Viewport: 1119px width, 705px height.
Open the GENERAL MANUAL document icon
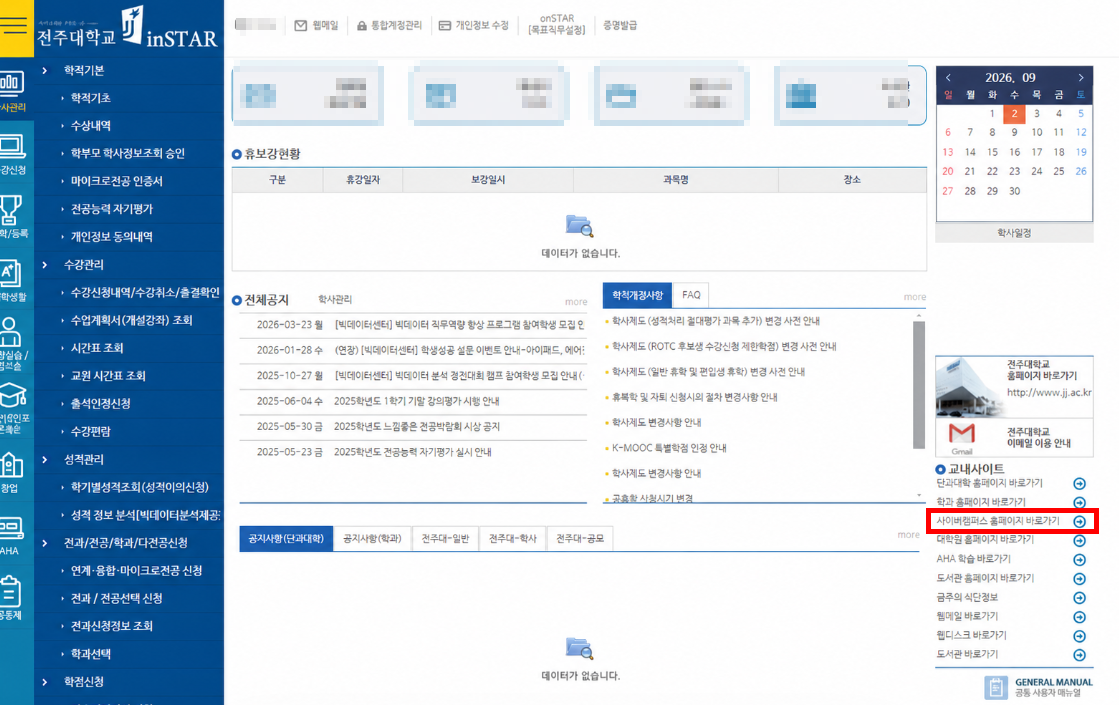click(x=996, y=688)
